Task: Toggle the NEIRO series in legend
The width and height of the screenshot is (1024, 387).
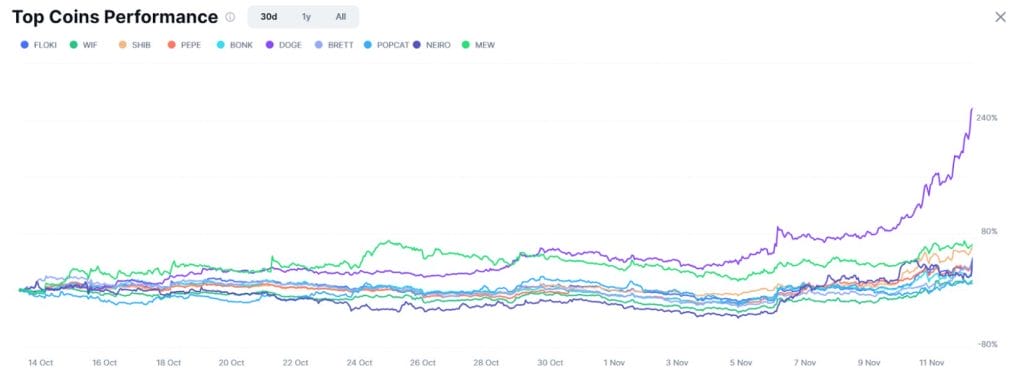Action: click(431, 45)
